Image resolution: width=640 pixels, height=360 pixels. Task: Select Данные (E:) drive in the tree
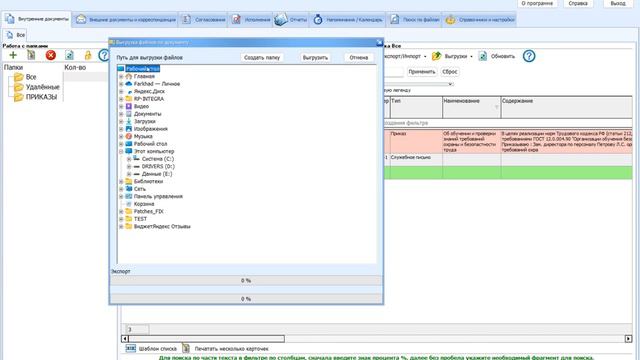tap(157, 174)
